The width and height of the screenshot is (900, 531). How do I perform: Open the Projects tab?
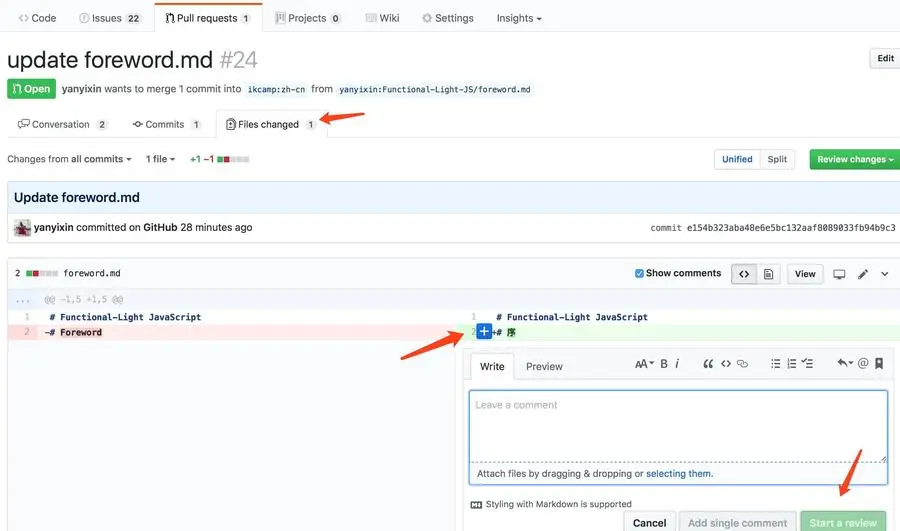tap(308, 18)
